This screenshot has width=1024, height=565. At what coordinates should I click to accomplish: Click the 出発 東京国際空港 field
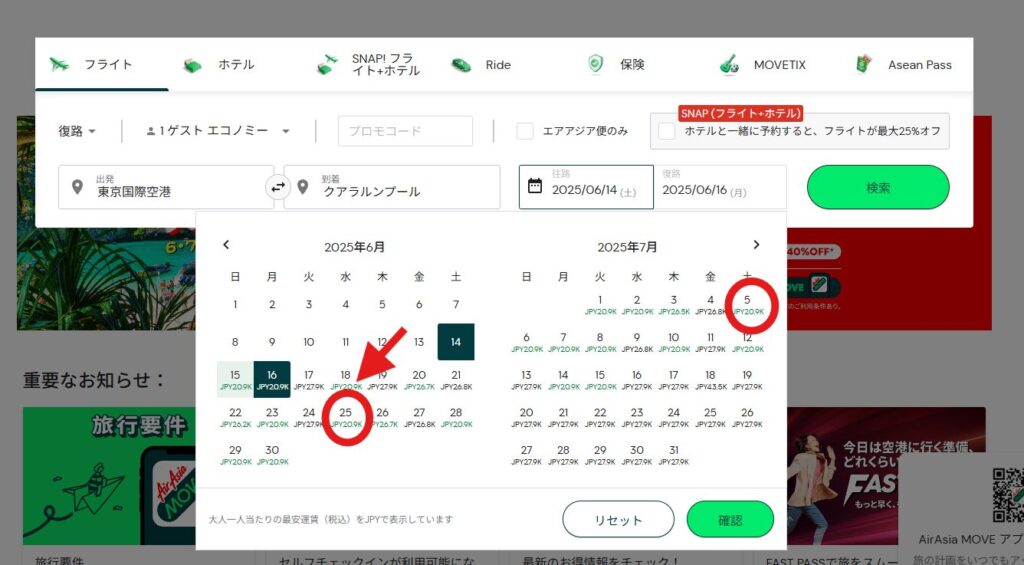[x=166, y=187]
